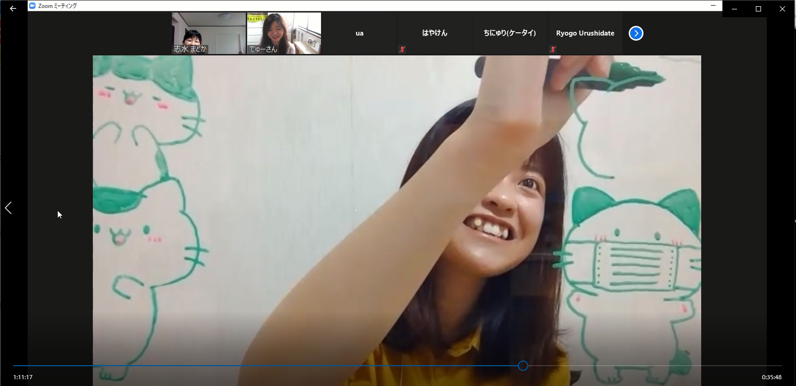Select the Ryogo Urushidate participant tile
This screenshot has height=386, width=796.
(x=585, y=33)
